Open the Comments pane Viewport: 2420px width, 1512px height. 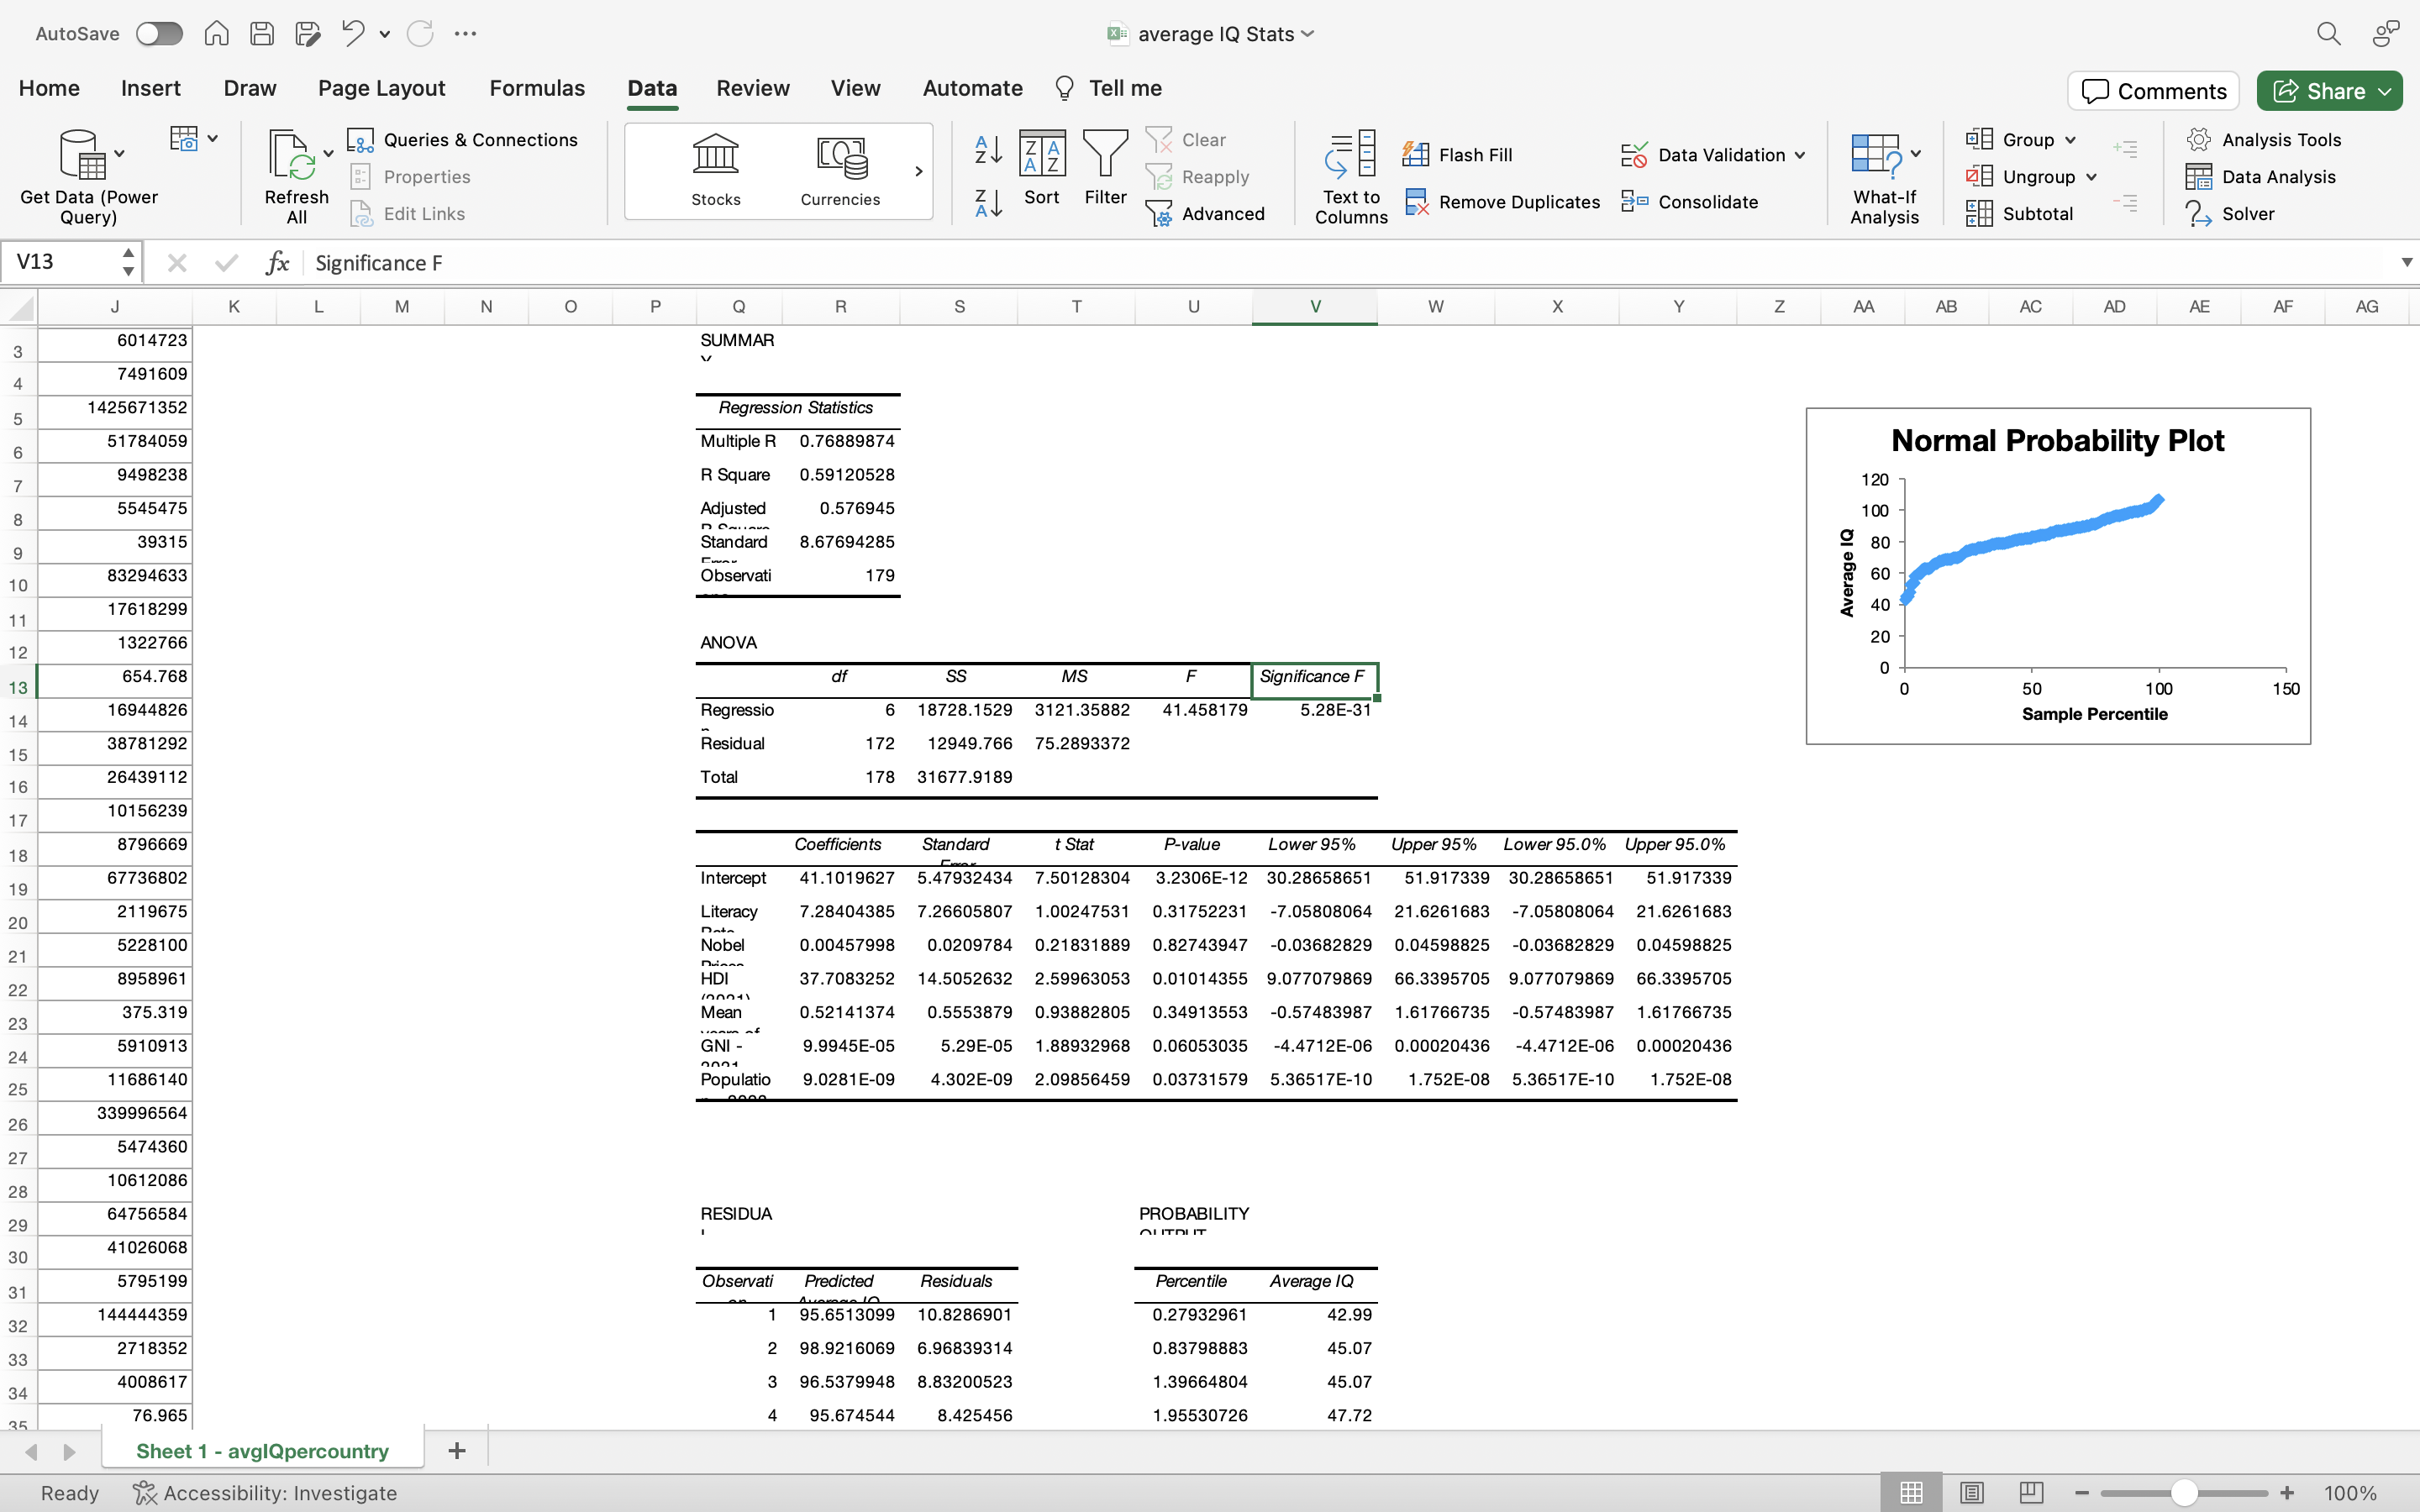[x=2151, y=90]
